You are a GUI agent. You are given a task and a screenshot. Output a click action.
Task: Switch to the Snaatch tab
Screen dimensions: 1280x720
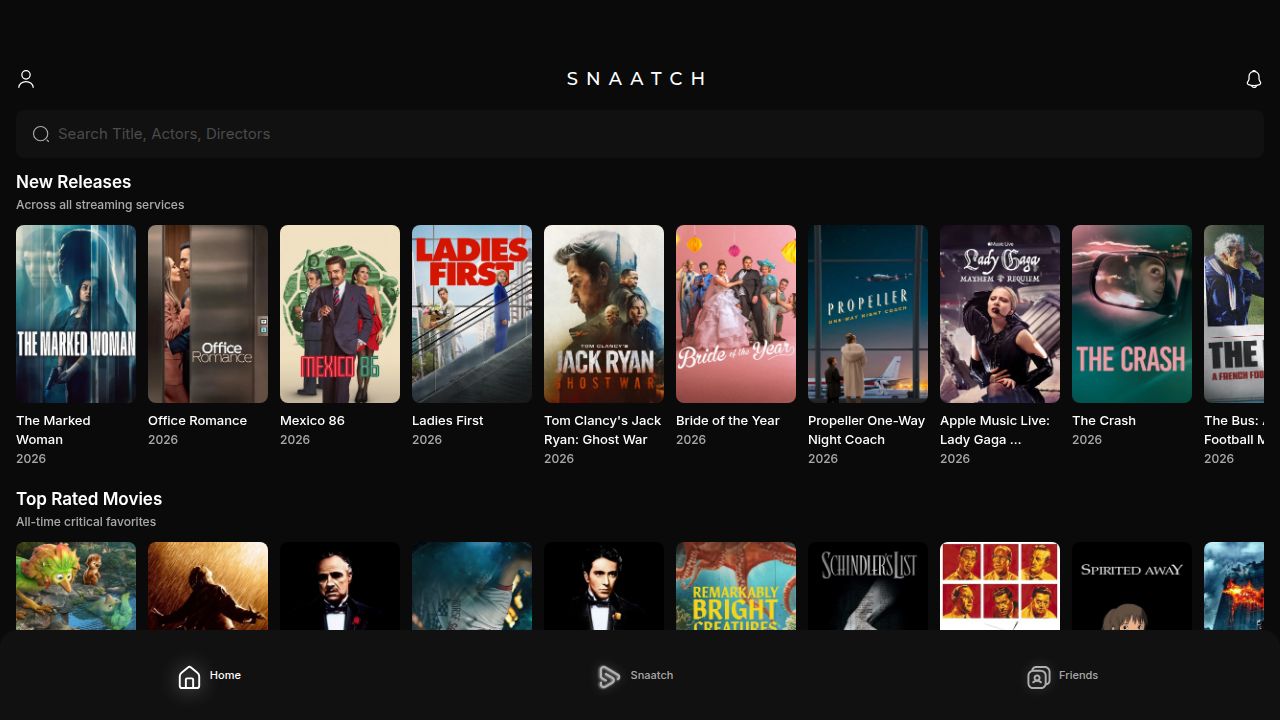click(635, 676)
